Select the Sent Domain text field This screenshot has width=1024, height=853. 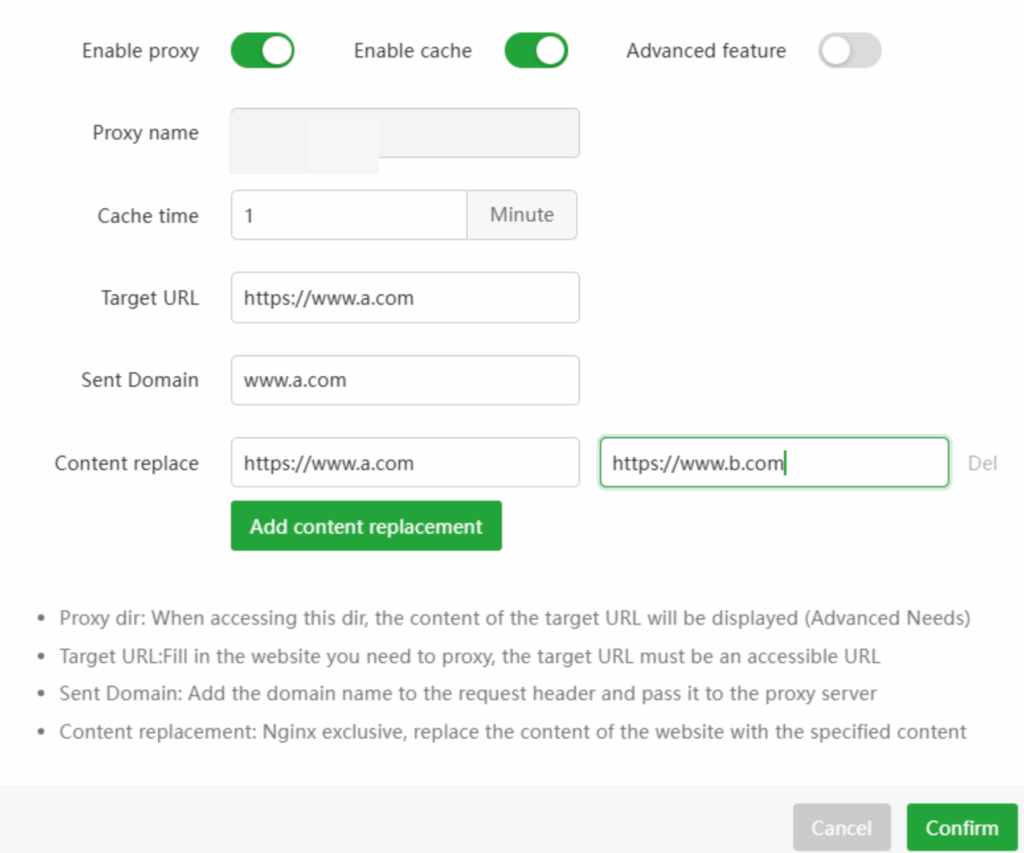[x=405, y=381]
